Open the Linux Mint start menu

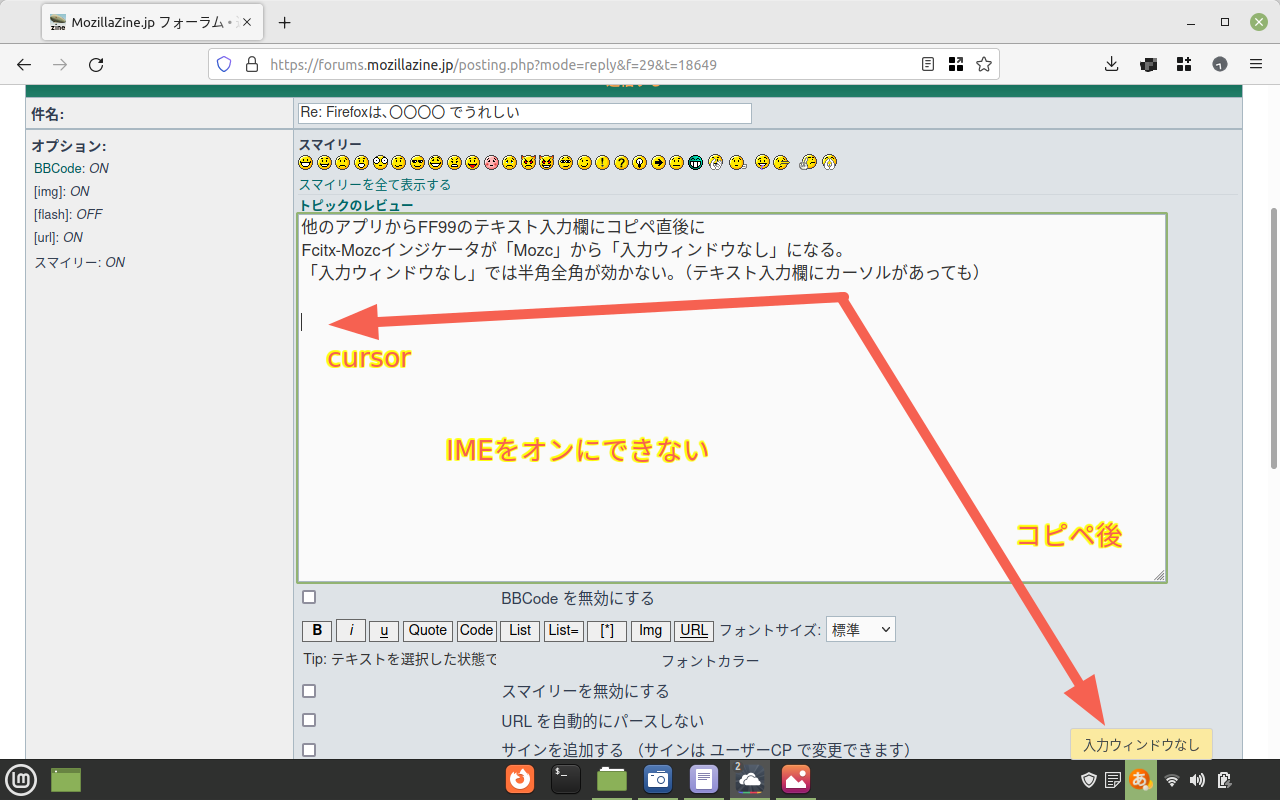(x=21, y=779)
